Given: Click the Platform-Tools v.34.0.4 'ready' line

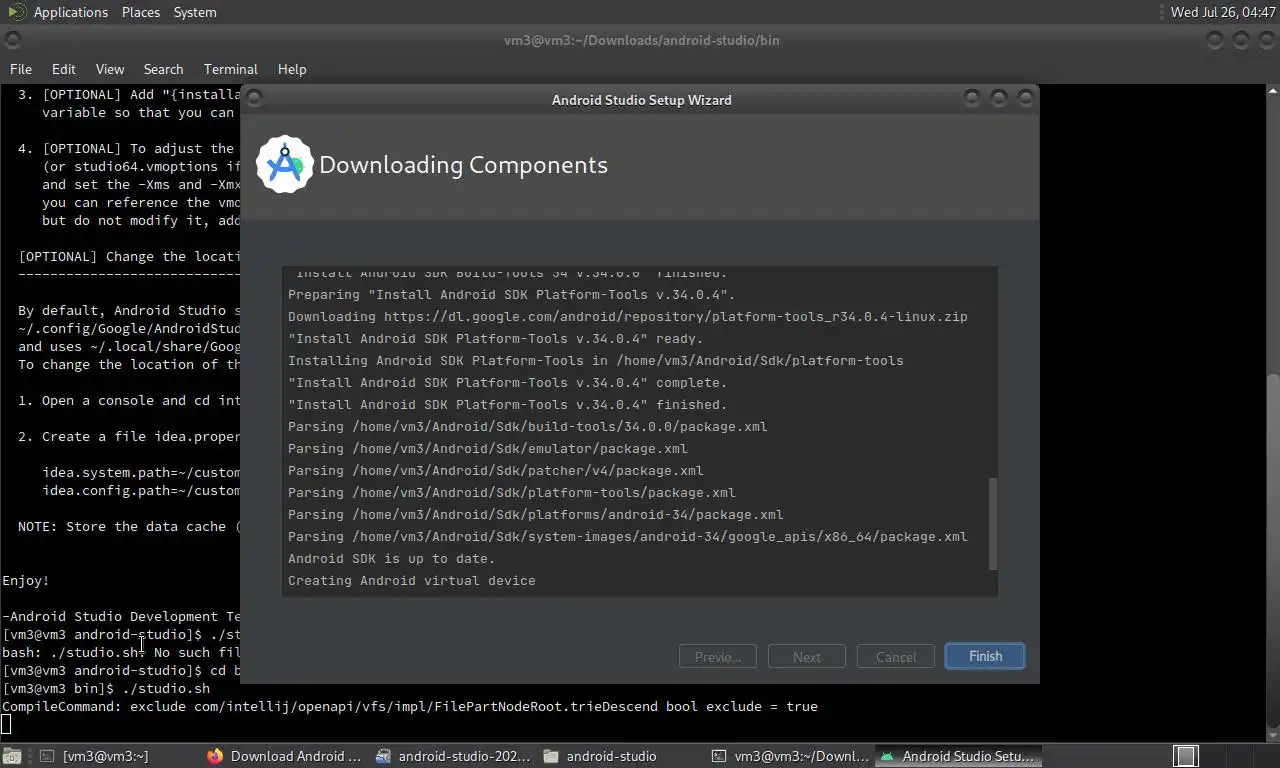Looking at the screenshot, I should (x=496, y=339).
